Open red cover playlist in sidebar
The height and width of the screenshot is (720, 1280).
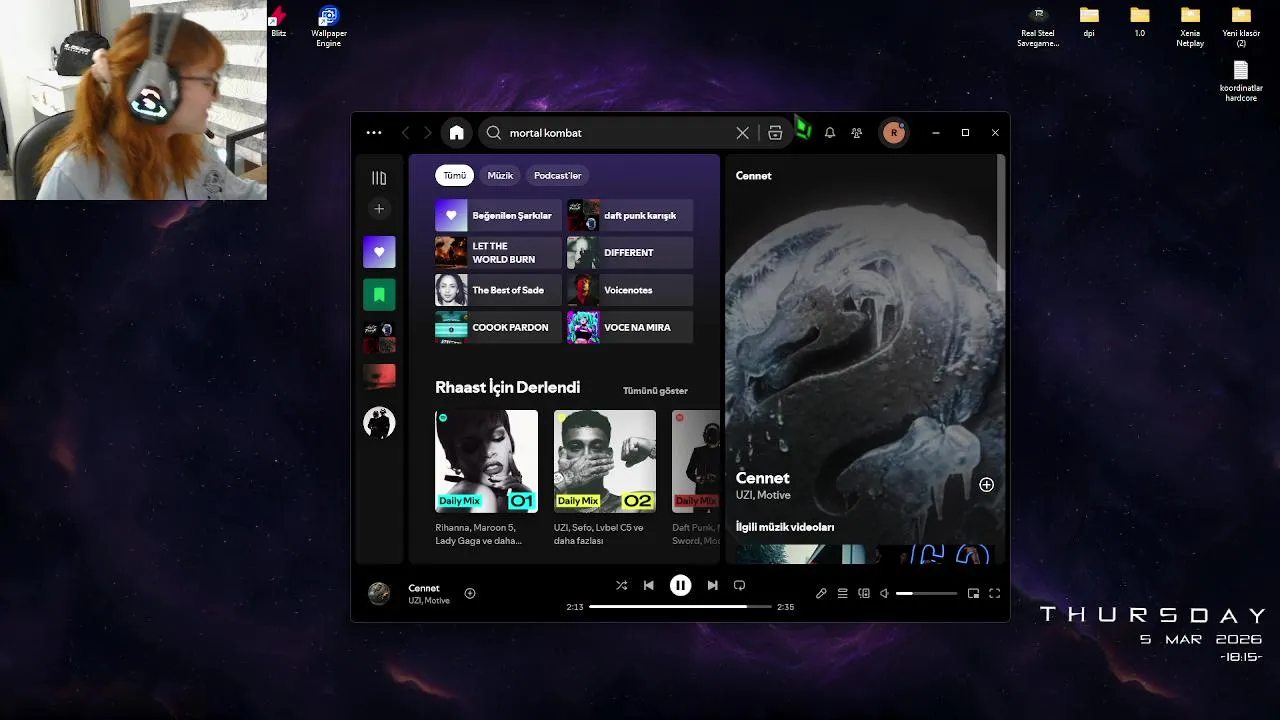pyautogui.click(x=379, y=376)
